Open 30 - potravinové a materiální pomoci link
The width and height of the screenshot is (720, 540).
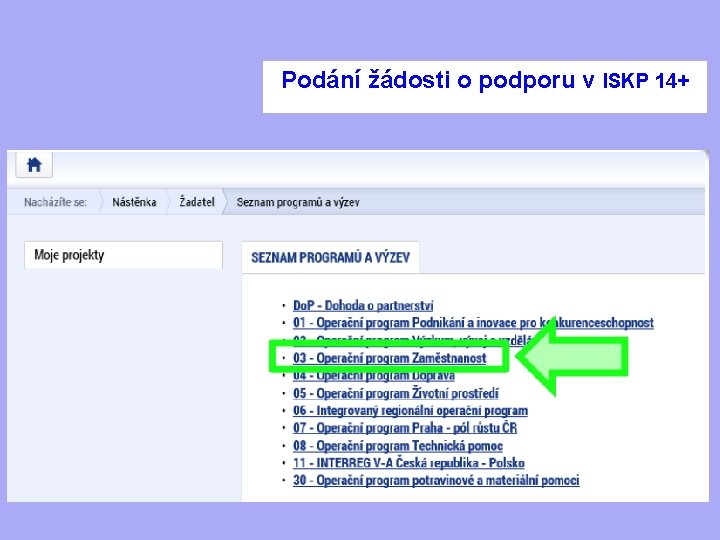tap(436, 480)
